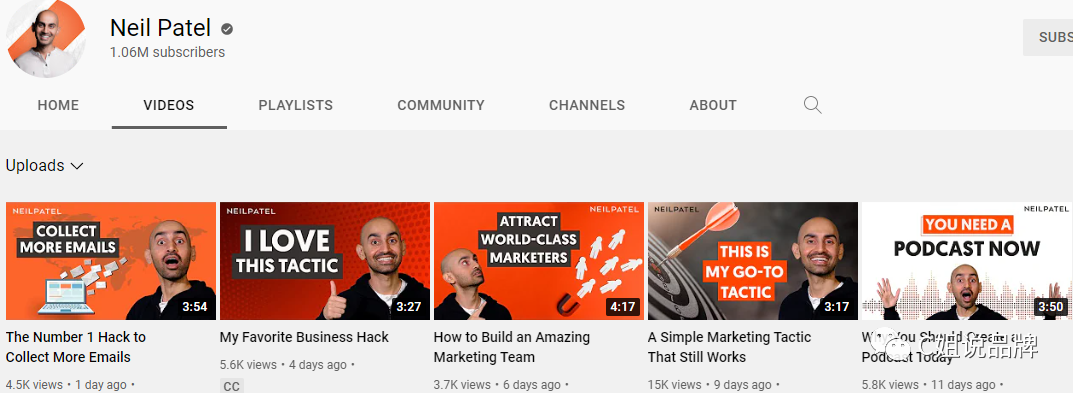Go to the COMMUNITY tab

pyautogui.click(x=441, y=105)
